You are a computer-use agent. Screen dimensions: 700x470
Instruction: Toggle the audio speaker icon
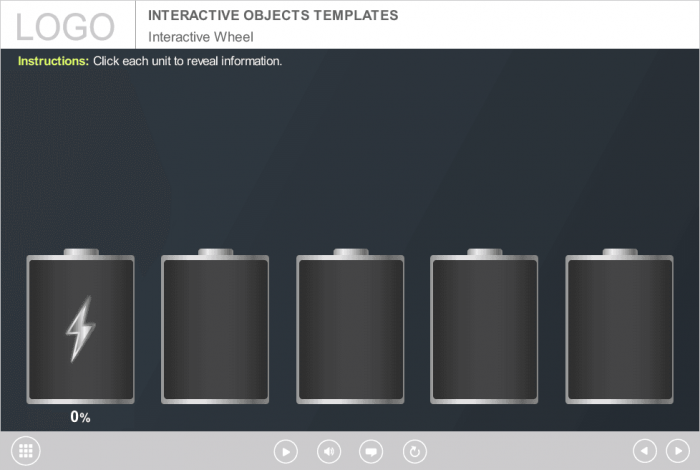(329, 451)
